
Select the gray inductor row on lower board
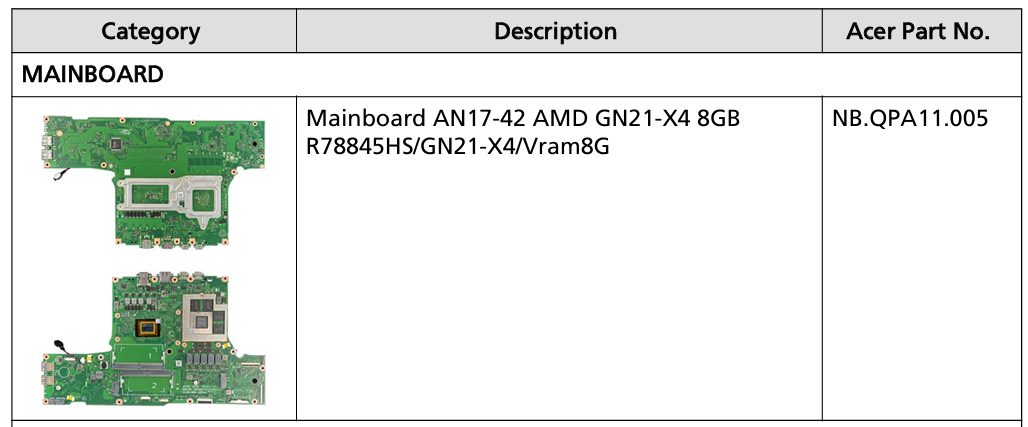pyautogui.click(x=204, y=358)
